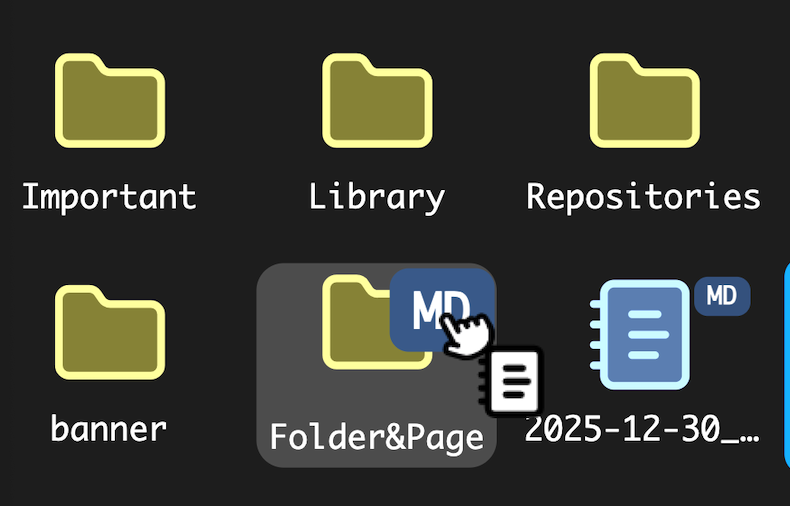Click the "Repositories" text label

pos(643,198)
